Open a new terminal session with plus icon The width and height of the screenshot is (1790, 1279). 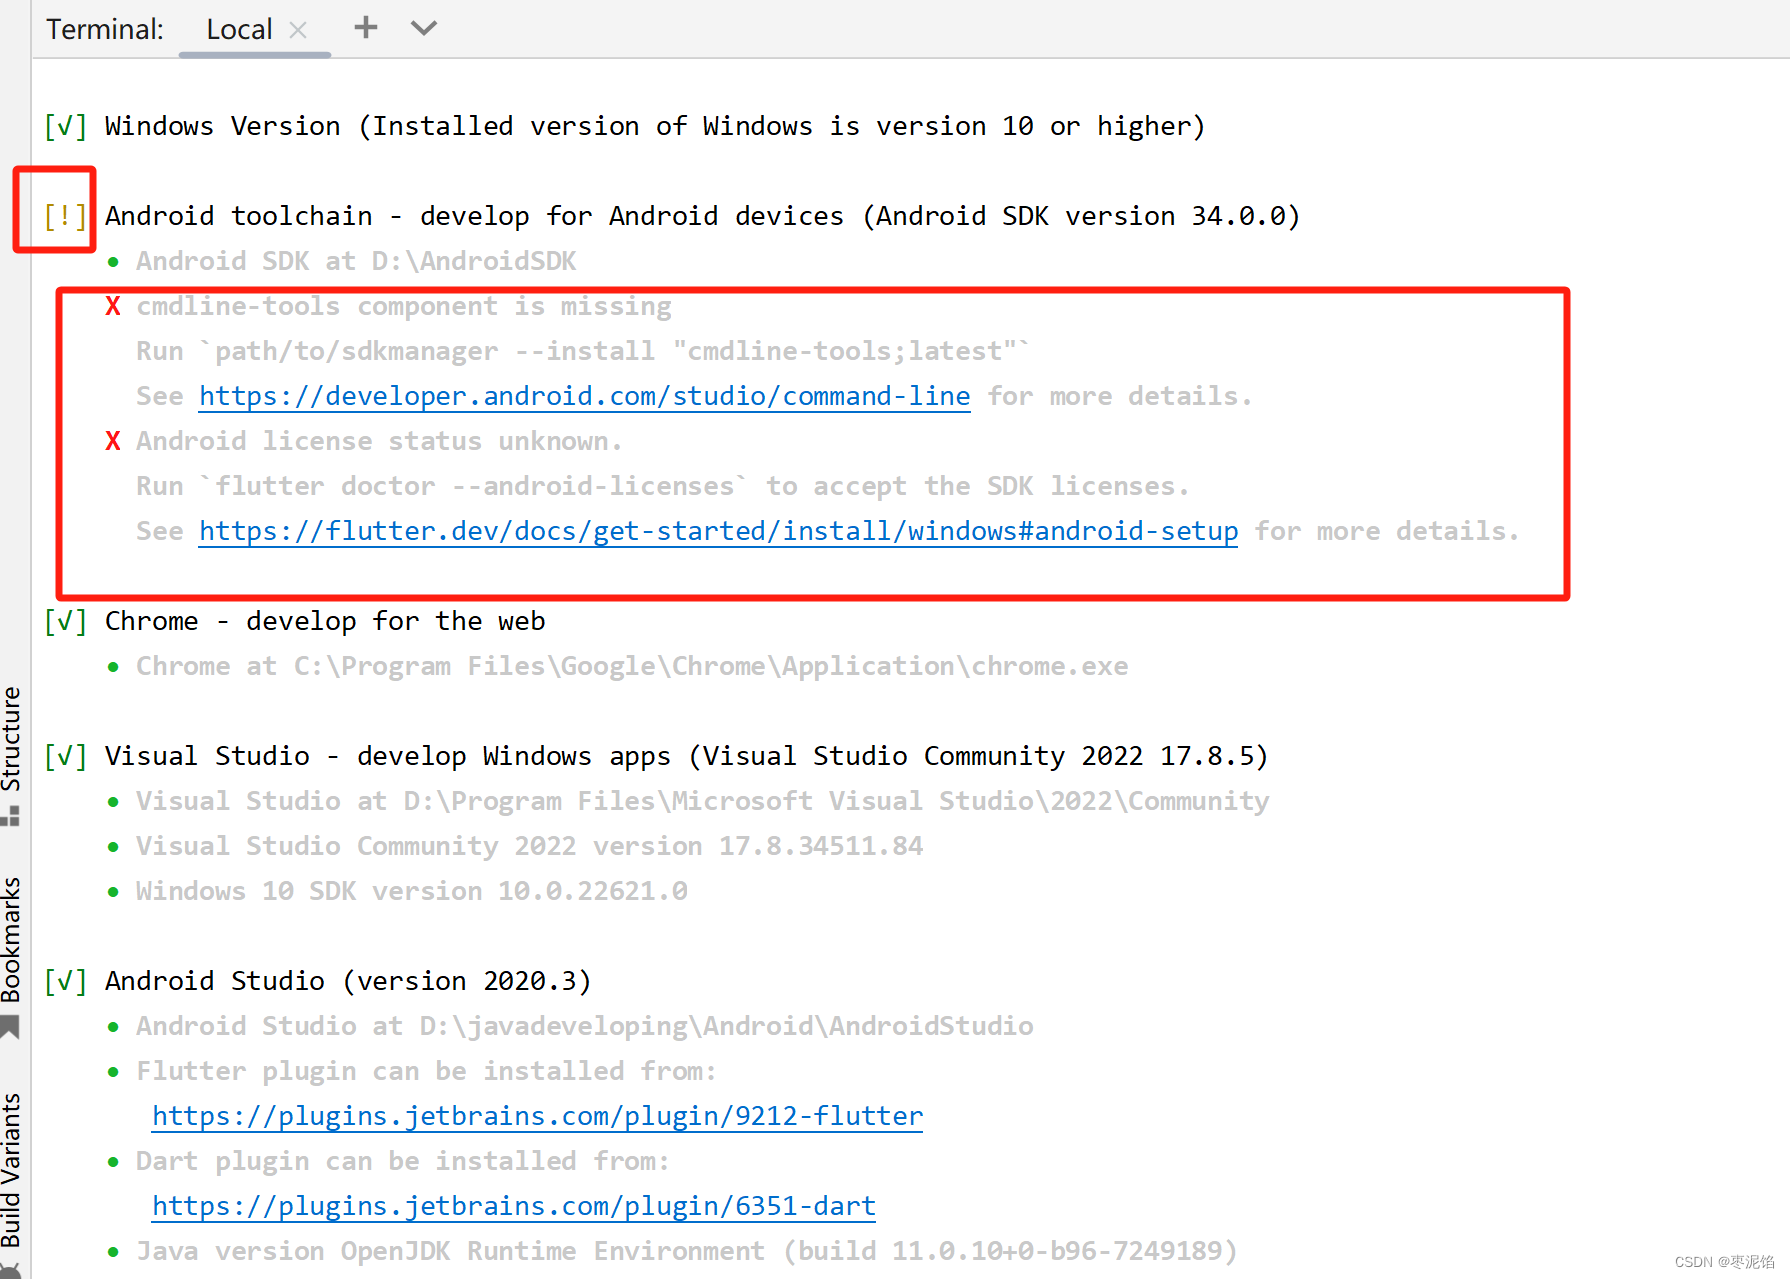coord(366,28)
